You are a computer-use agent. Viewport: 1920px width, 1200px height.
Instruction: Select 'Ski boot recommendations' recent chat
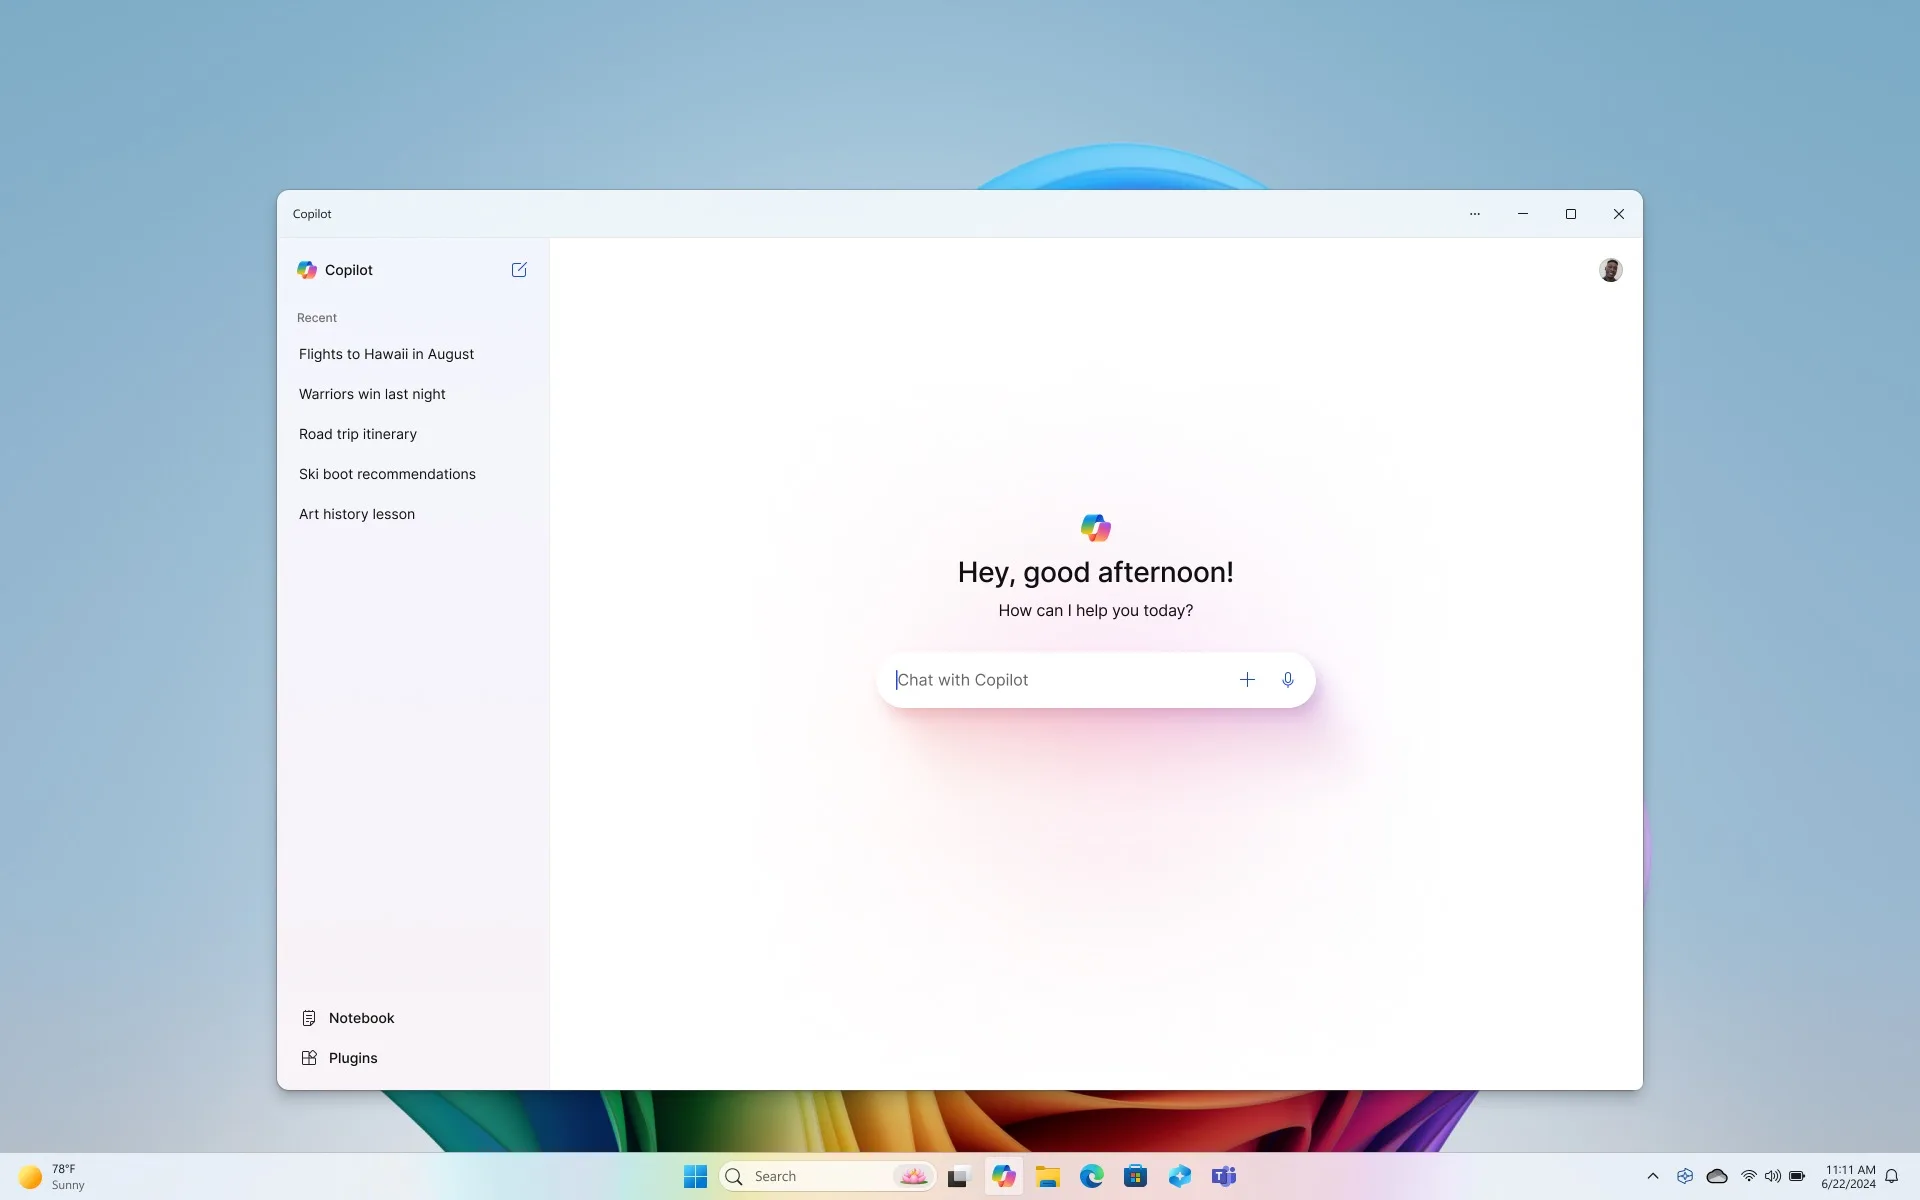pyautogui.click(x=387, y=473)
